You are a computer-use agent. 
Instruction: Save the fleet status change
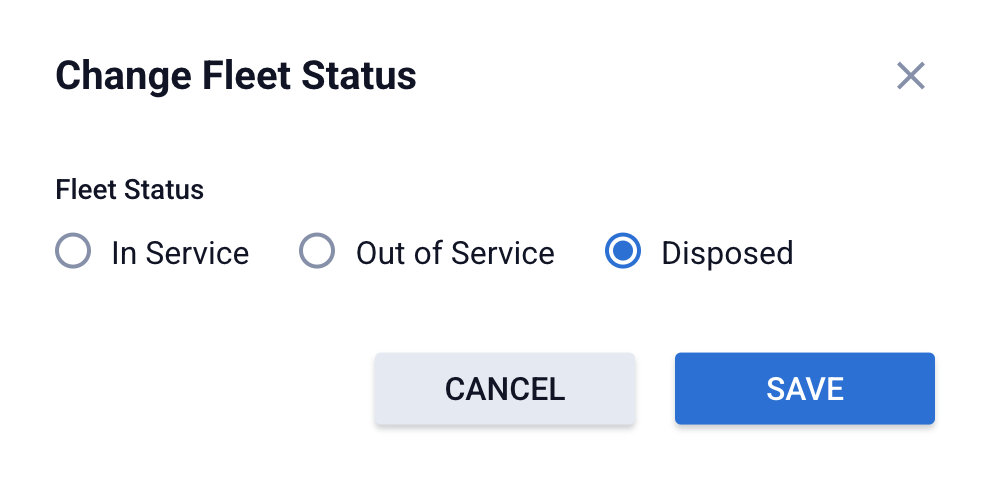(804, 388)
